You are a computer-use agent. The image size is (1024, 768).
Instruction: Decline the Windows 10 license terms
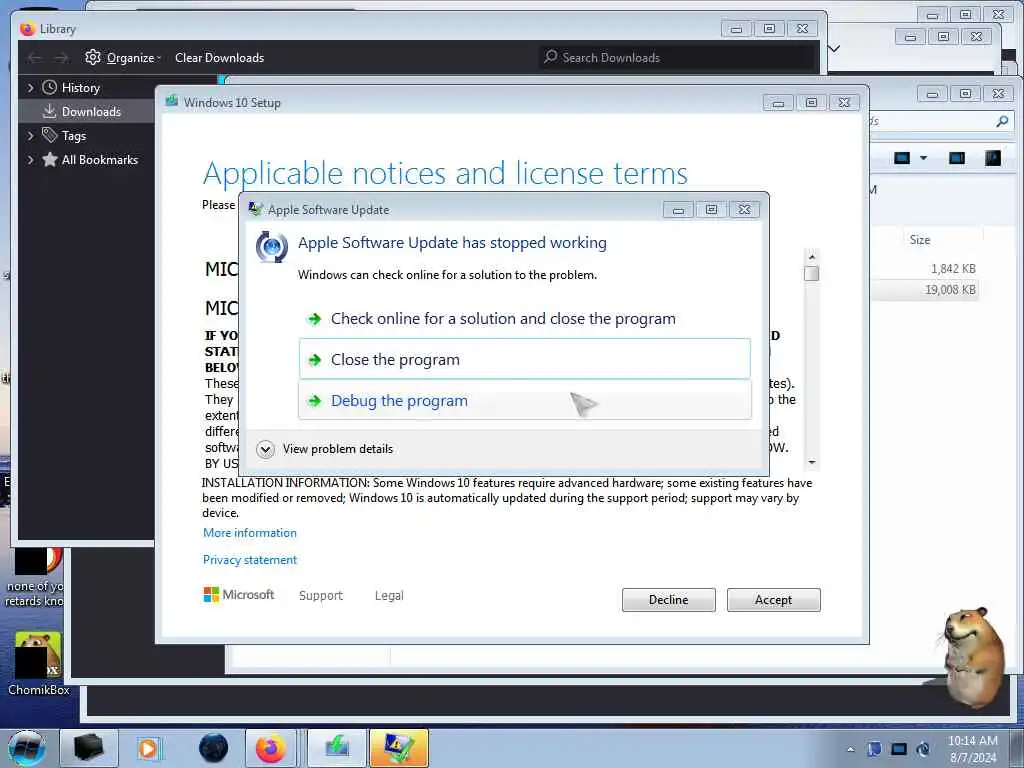[668, 600]
